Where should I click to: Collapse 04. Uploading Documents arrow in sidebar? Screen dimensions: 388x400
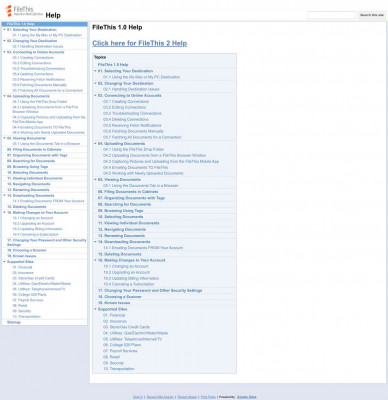coord(4,96)
